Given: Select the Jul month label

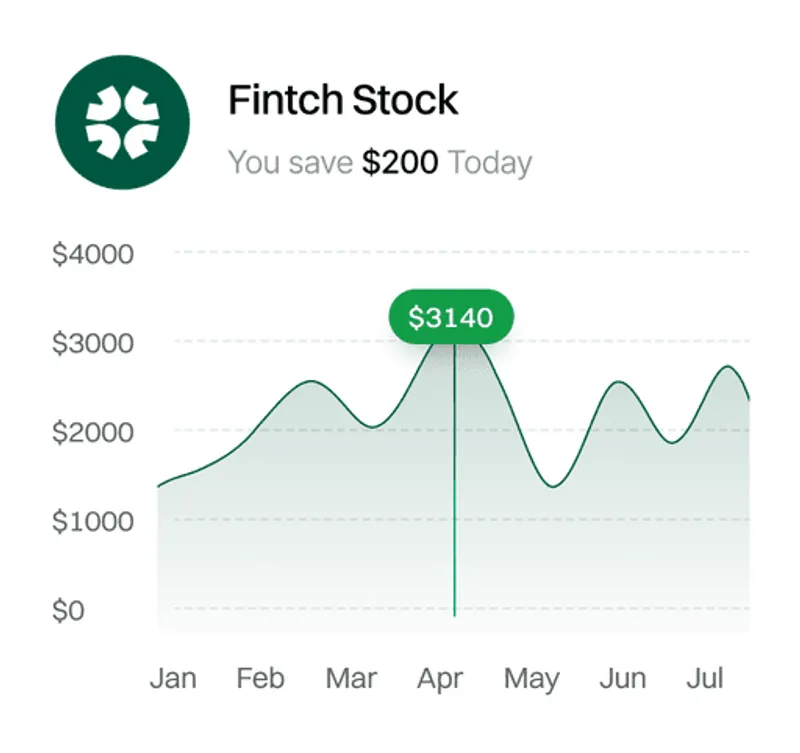Looking at the screenshot, I should point(705,679).
